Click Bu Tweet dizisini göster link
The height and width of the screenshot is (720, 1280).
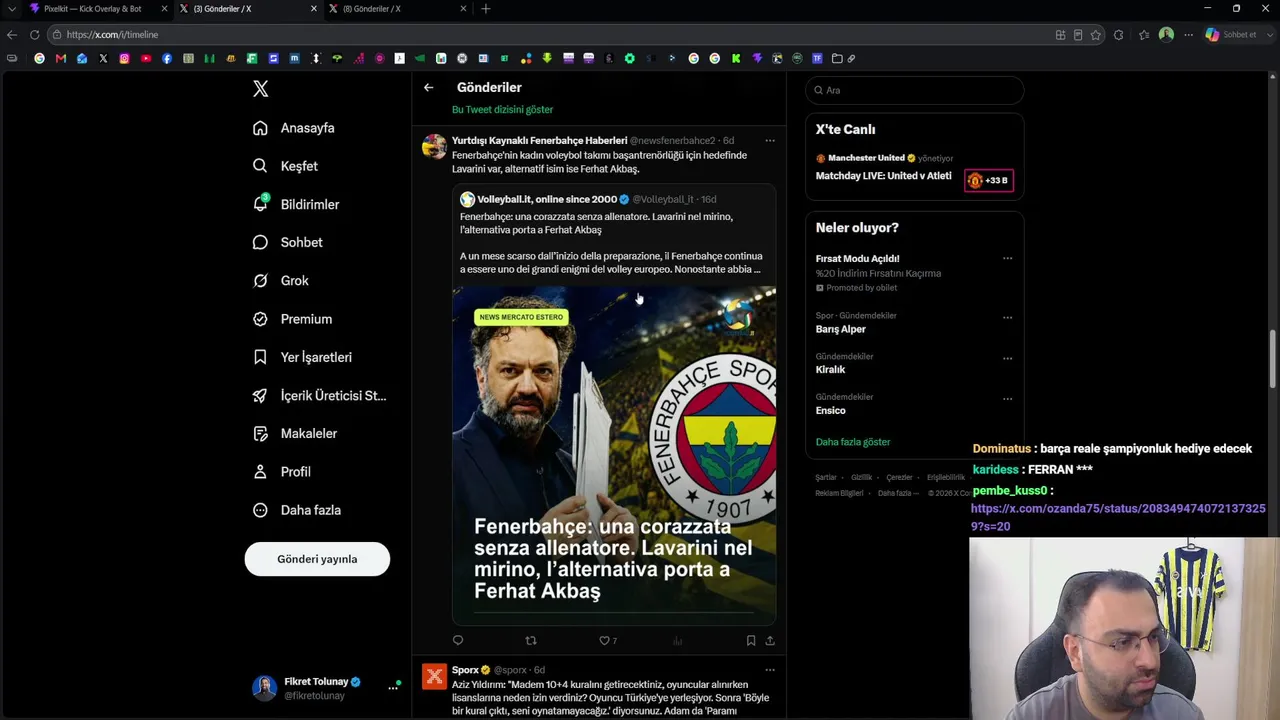tap(502, 110)
